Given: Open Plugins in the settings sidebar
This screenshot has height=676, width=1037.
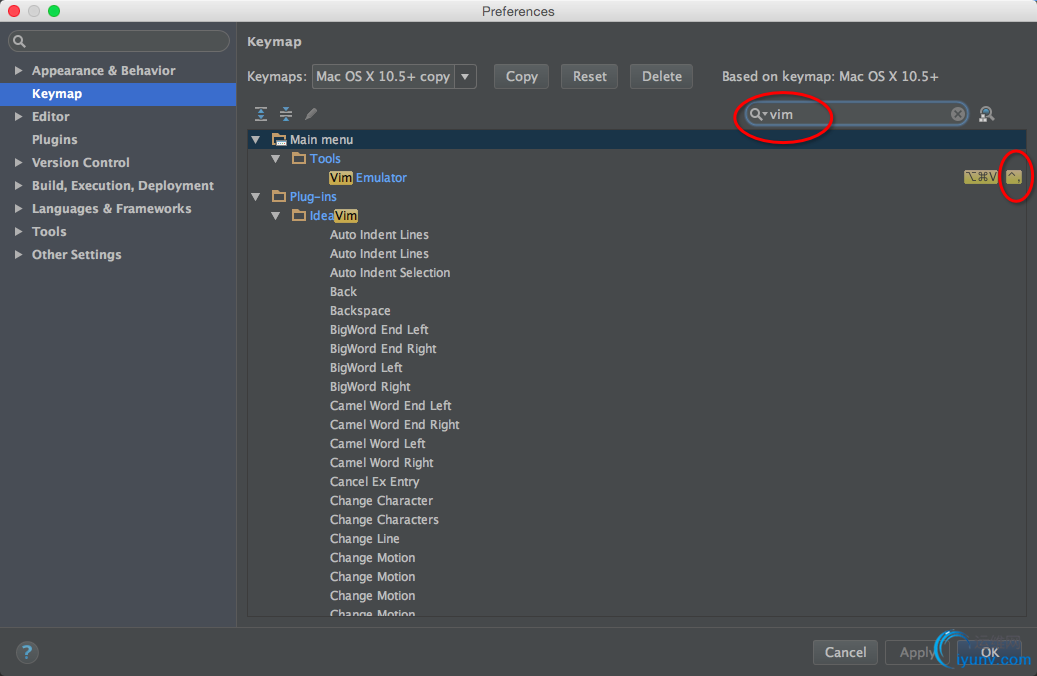Looking at the screenshot, I should click(55, 140).
